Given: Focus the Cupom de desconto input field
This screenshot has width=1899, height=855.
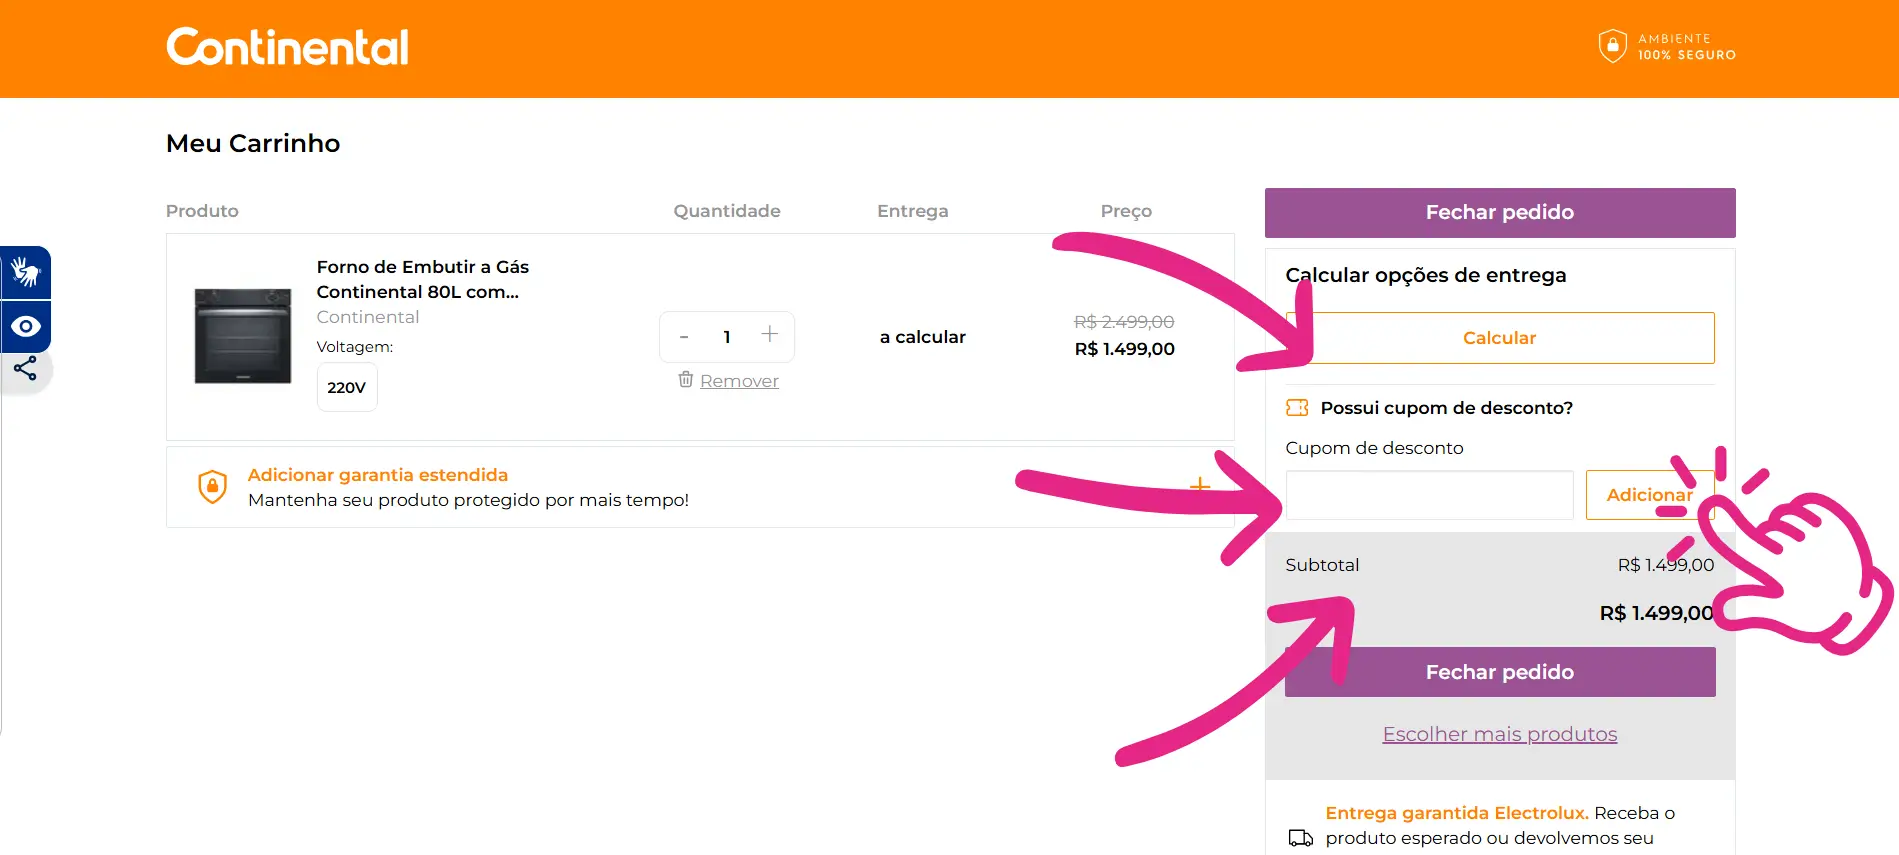Looking at the screenshot, I should point(1430,495).
